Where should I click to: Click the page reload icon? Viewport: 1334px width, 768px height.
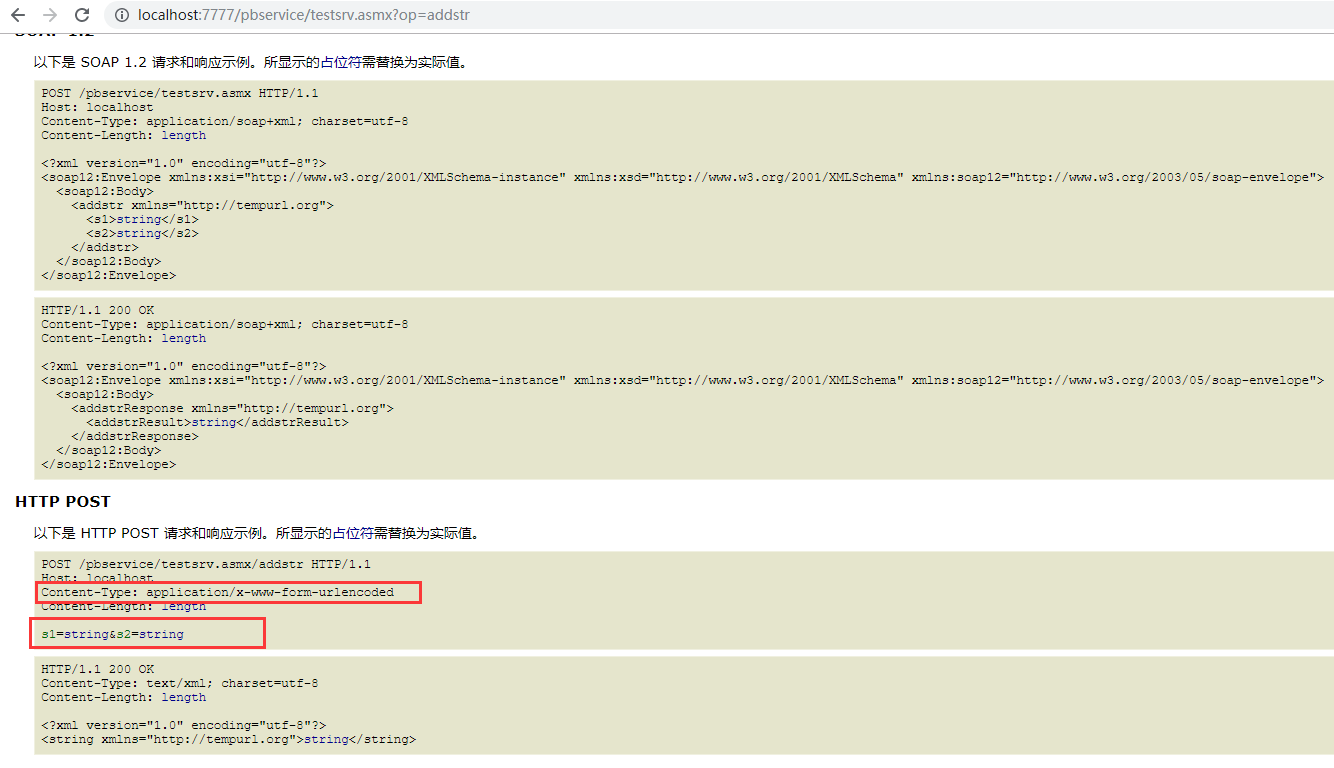click(81, 15)
